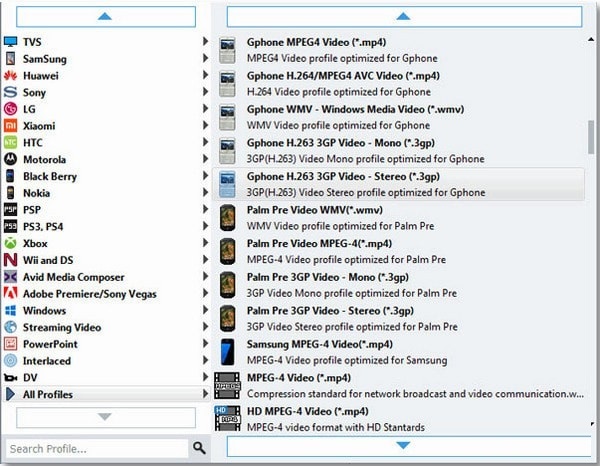Screen dimensions: 600x466
Task: Click the Avid Media Composer icon
Action: (10, 277)
